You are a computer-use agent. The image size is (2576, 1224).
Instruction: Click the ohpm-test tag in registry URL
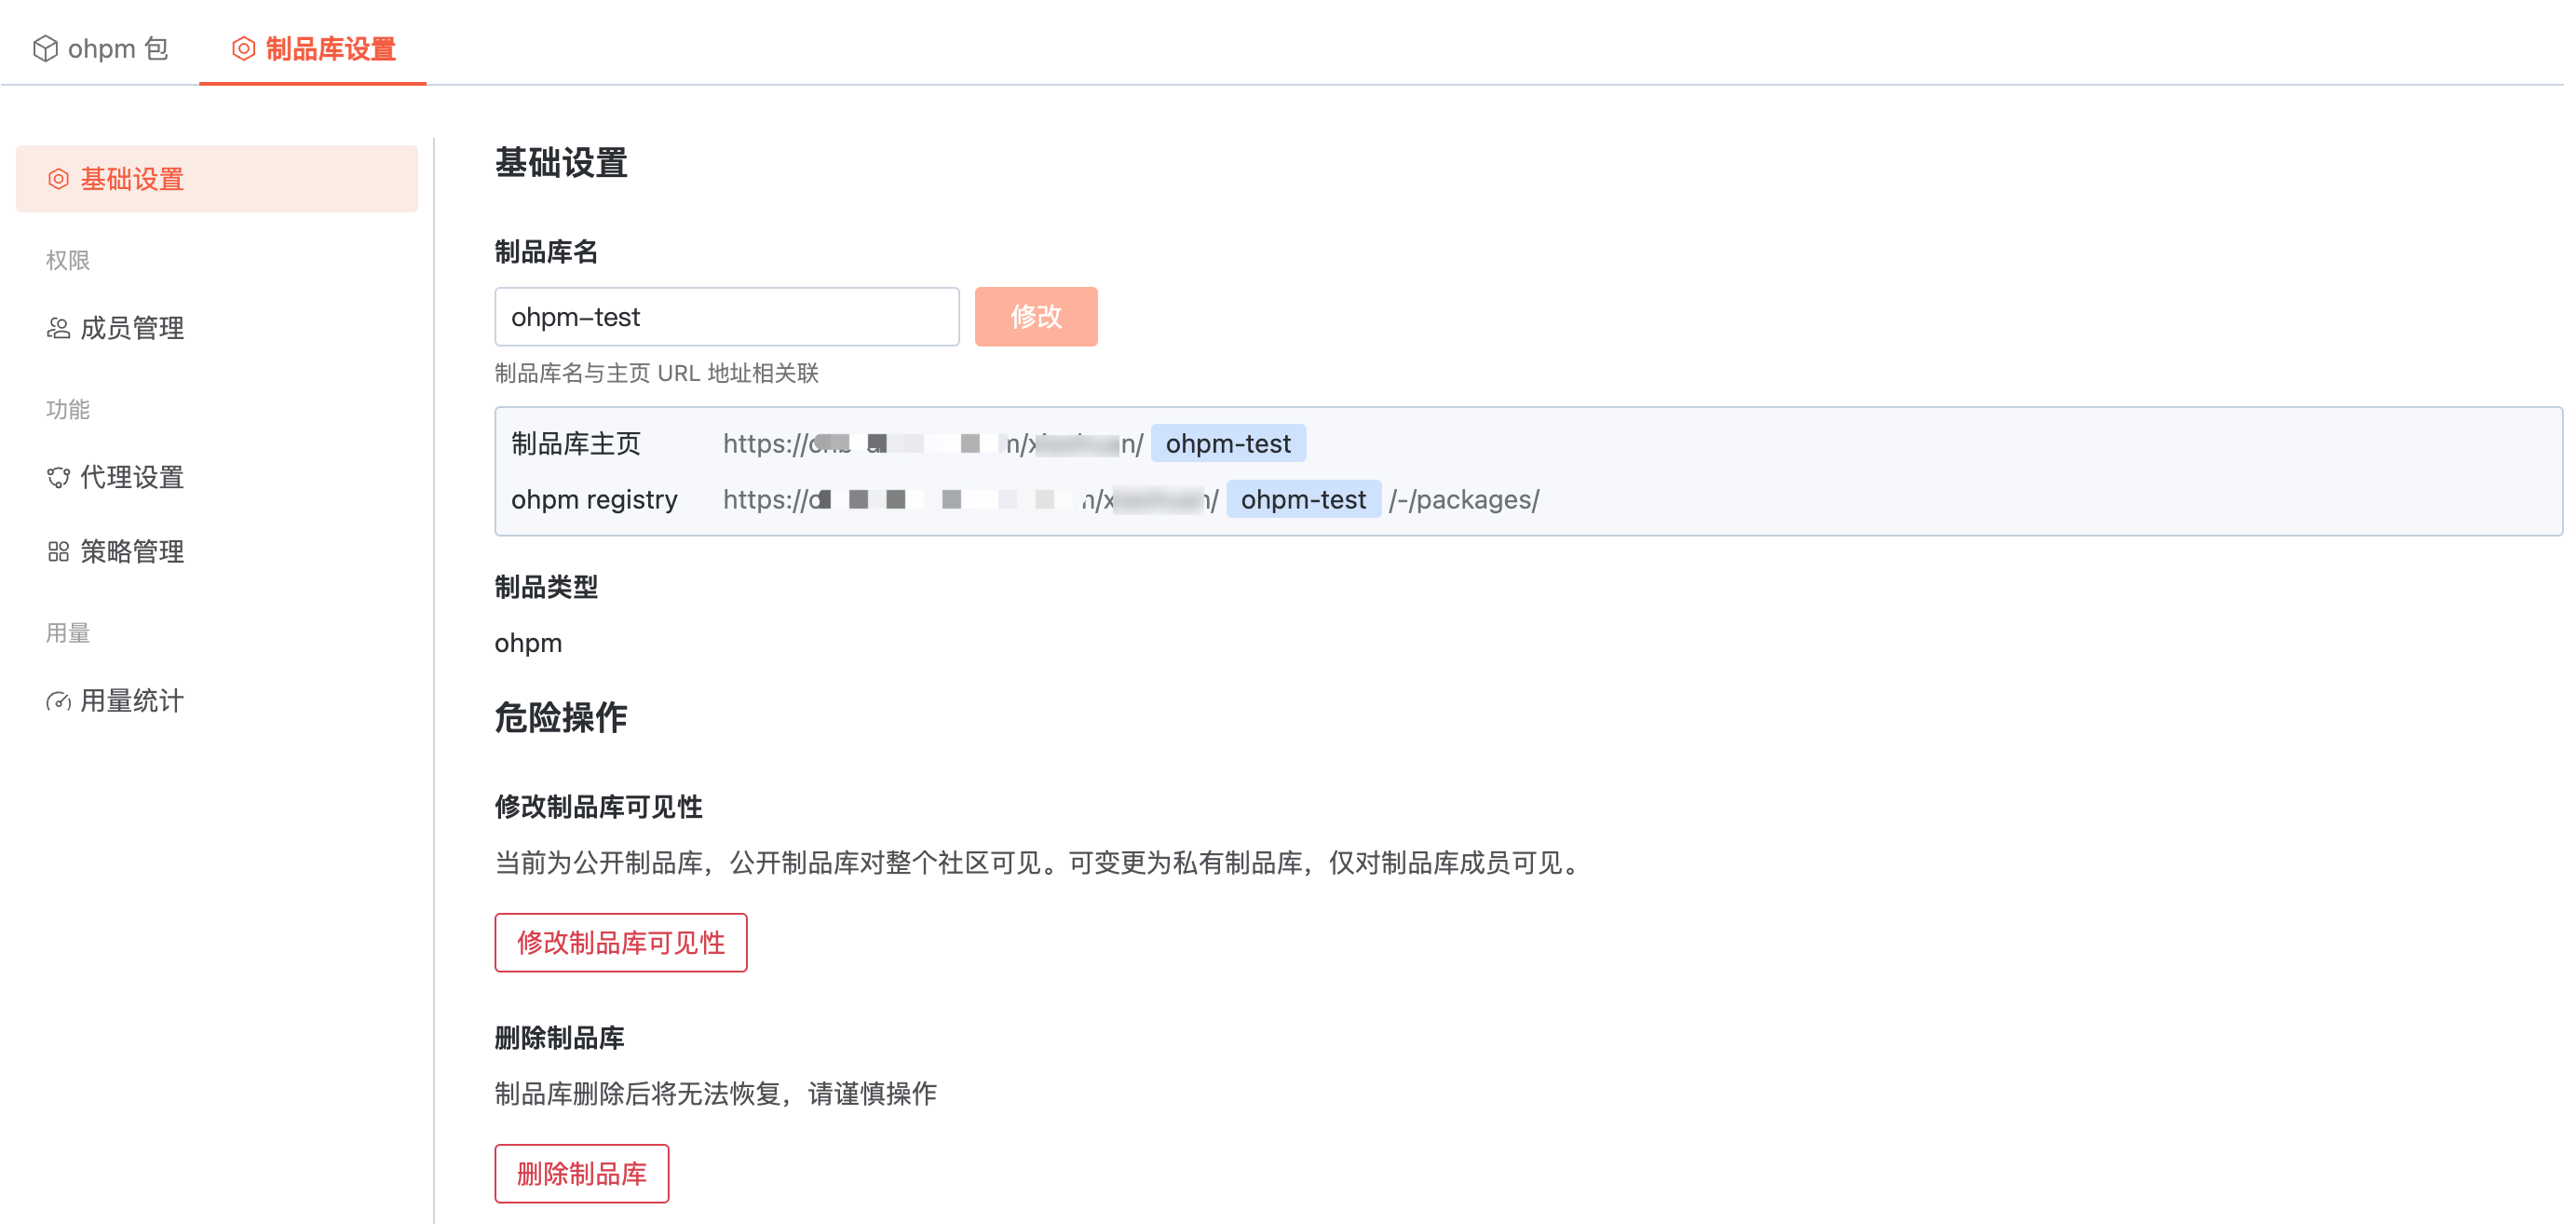coord(1302,499)
